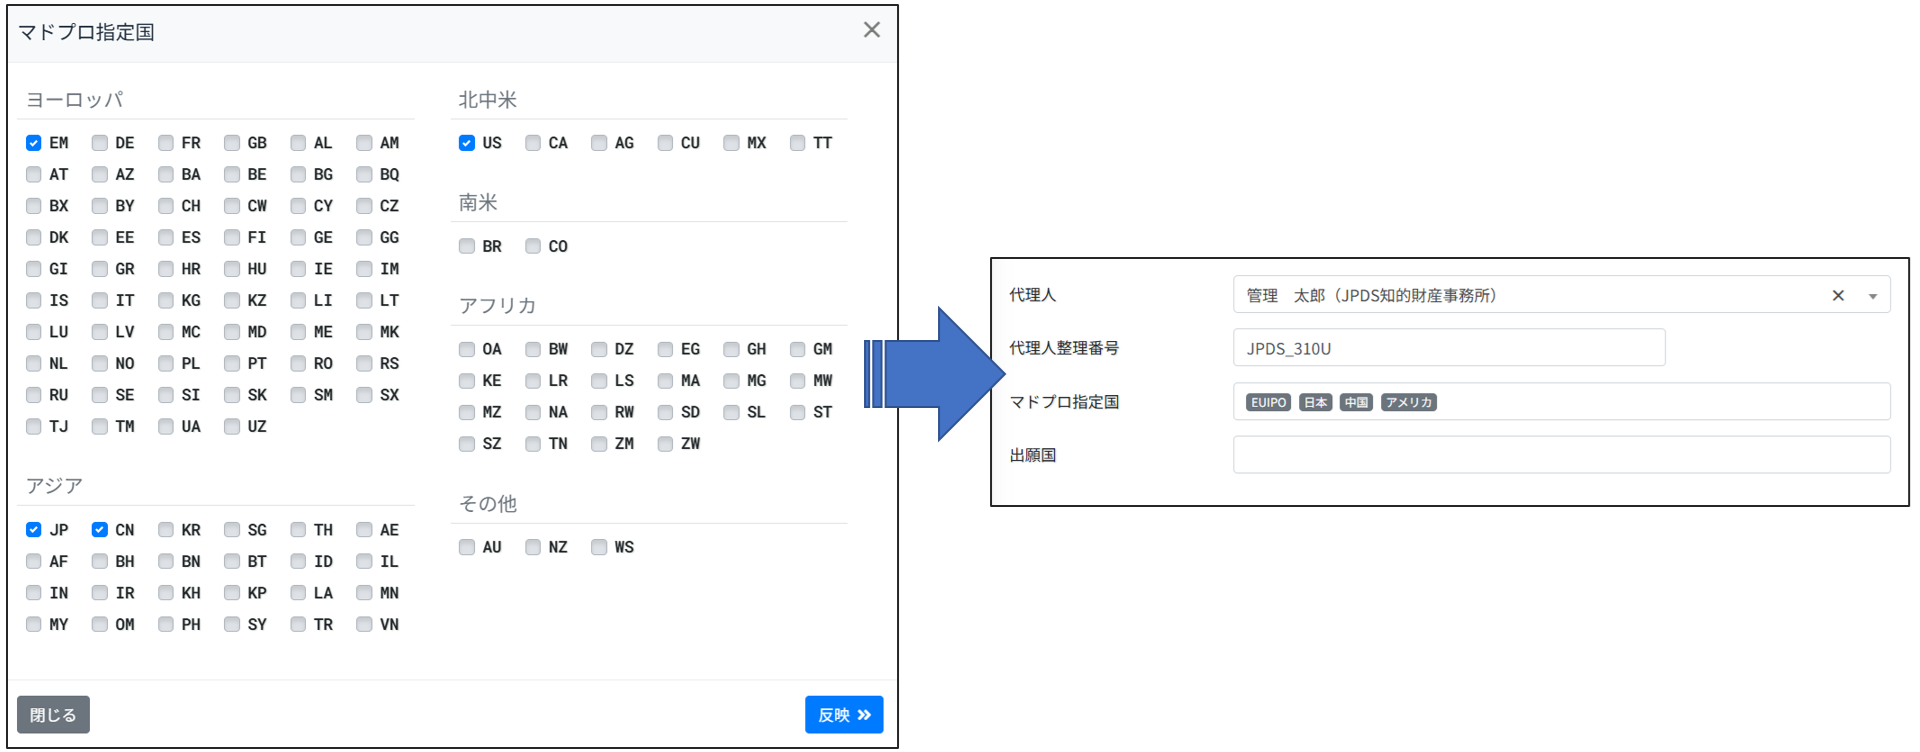Check the GM checkbox
The height and width of the screenshot is (752, 1920).
(798, 349)
